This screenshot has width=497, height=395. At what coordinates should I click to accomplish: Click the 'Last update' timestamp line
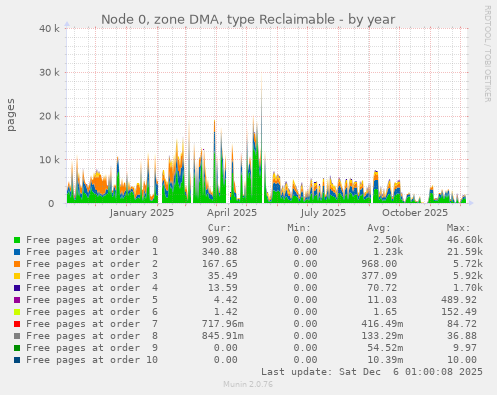click(x=372, y=372)
